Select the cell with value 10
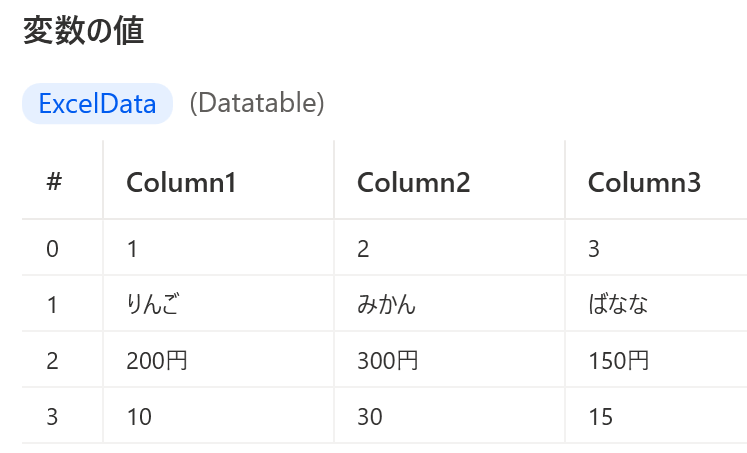 [x=219, y=416]
